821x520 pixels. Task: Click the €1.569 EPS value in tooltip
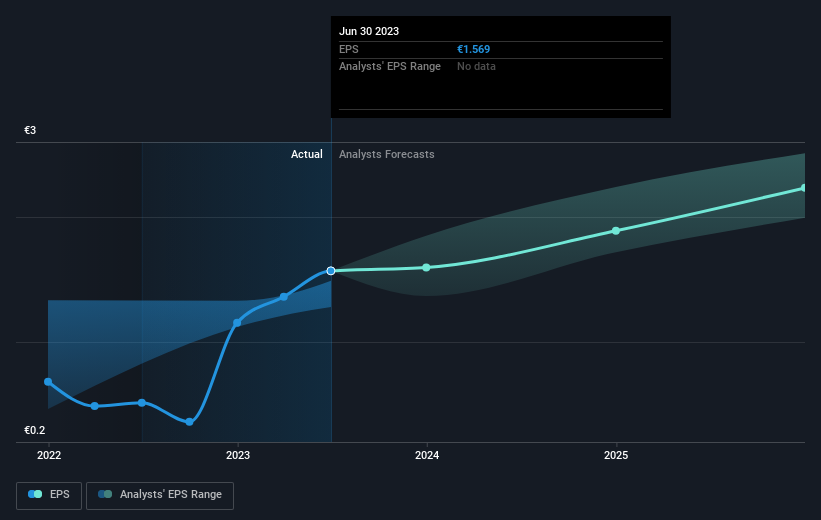473,49
